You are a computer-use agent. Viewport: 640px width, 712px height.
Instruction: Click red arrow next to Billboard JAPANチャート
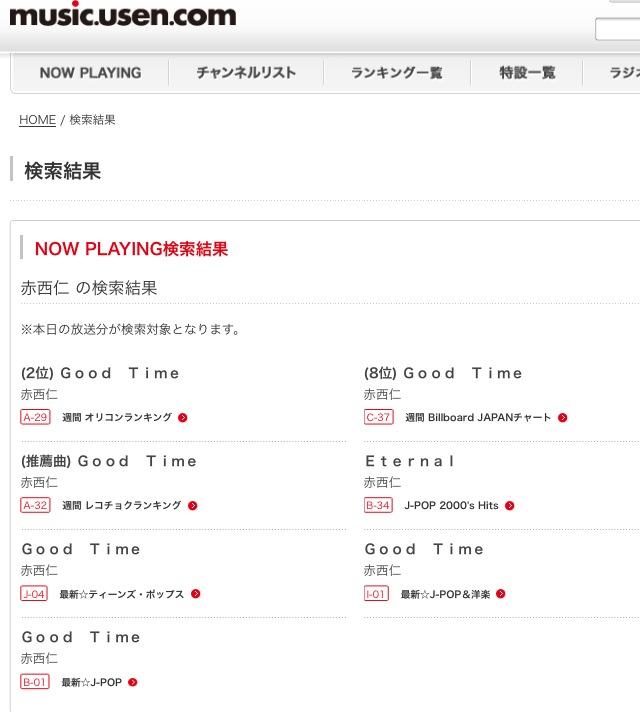[562, 418]
